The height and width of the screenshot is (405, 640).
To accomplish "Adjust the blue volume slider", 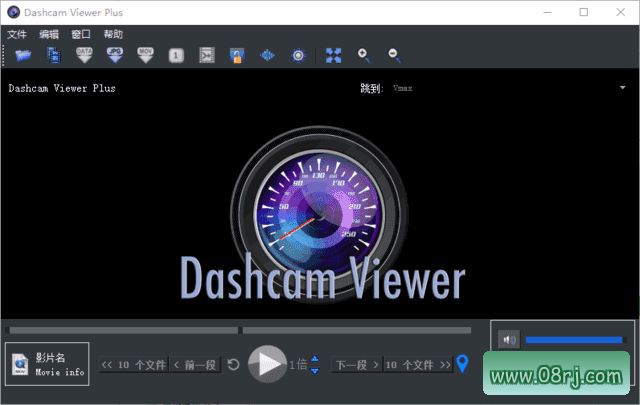I will pyautogui.click(x=574, y=340).
